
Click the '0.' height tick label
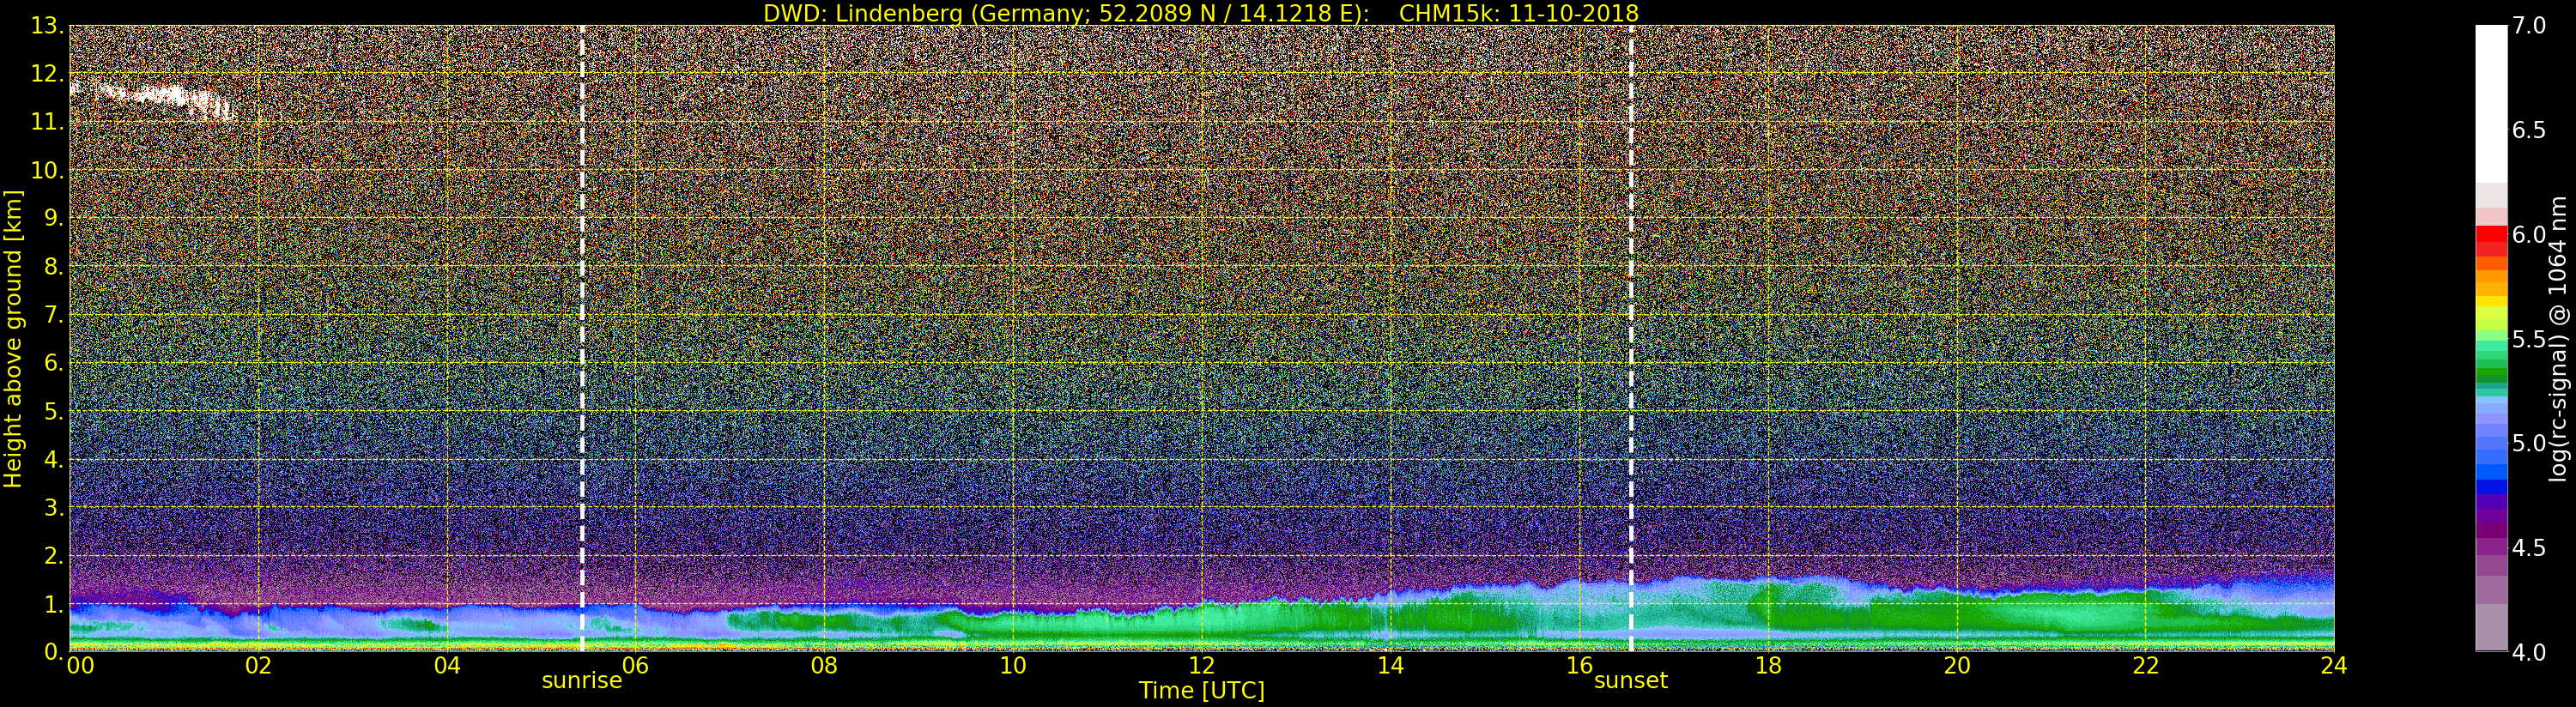point(53,651)
